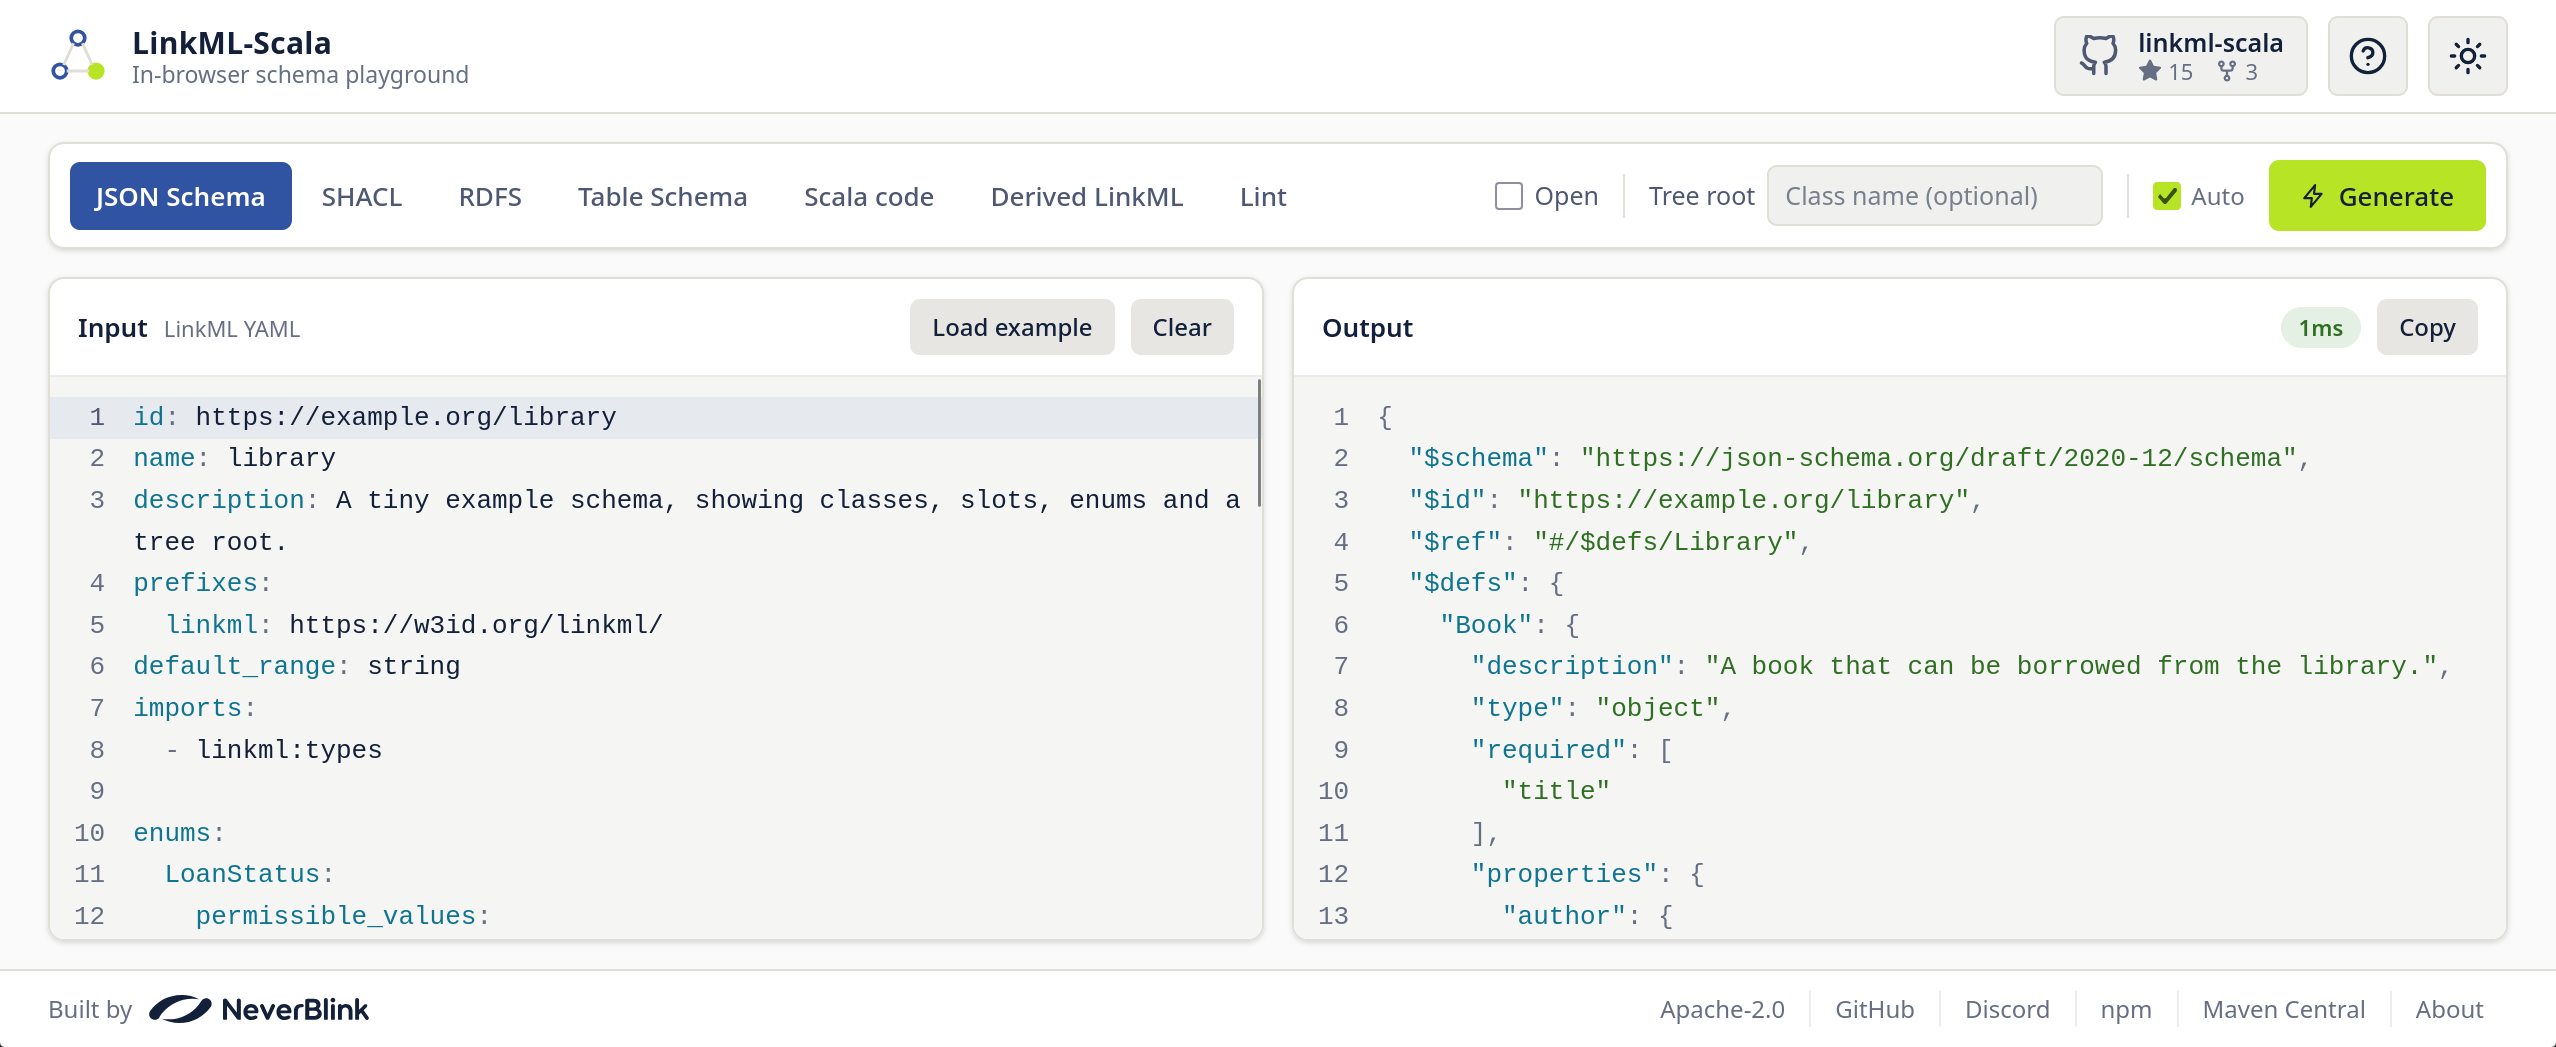Open the Maven Central footer link
2556x1047 pixels.
pyautogui.click(x=2284, y=1009)
